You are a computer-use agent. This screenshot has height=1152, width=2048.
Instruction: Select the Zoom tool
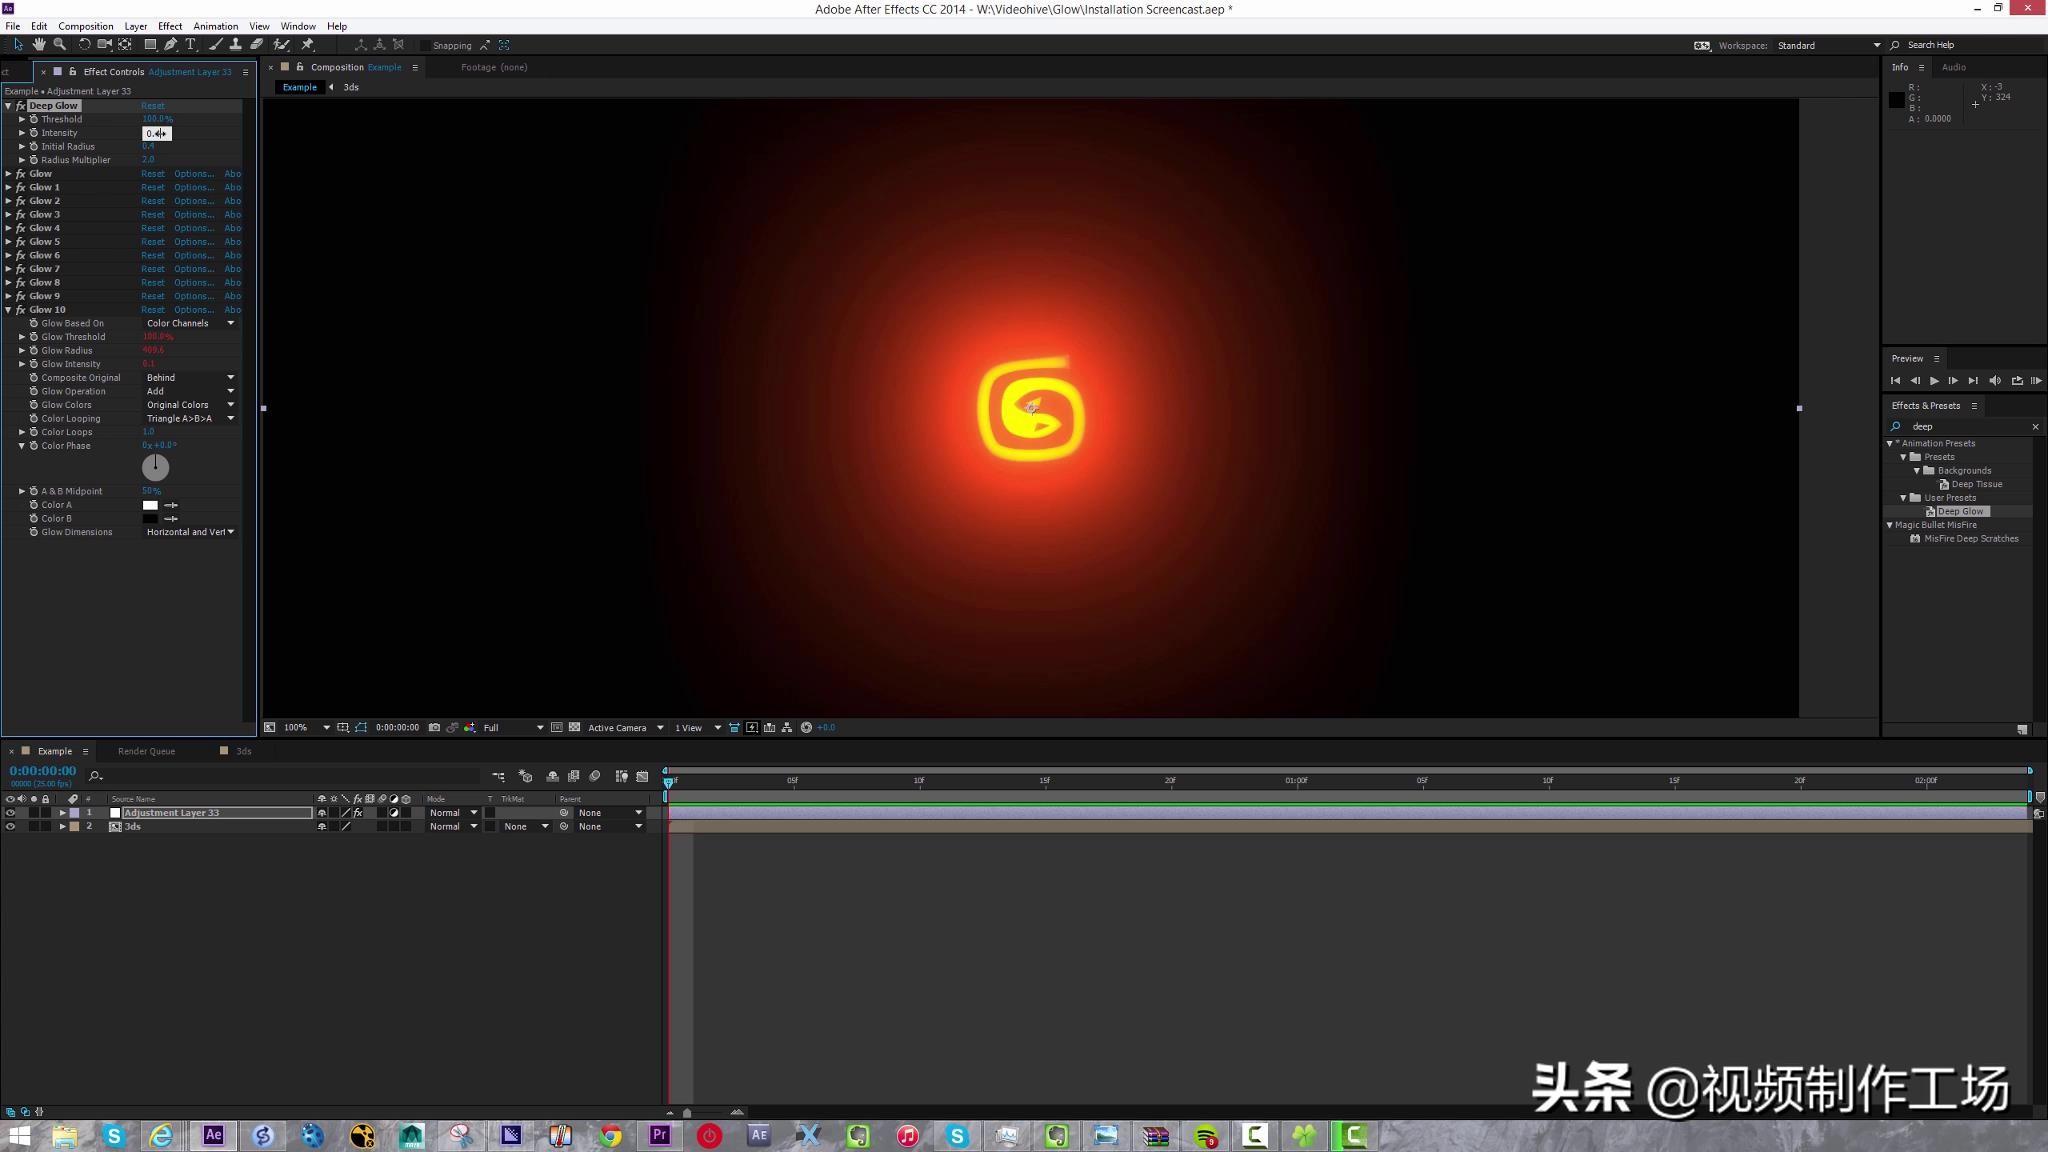click(60, 44)
